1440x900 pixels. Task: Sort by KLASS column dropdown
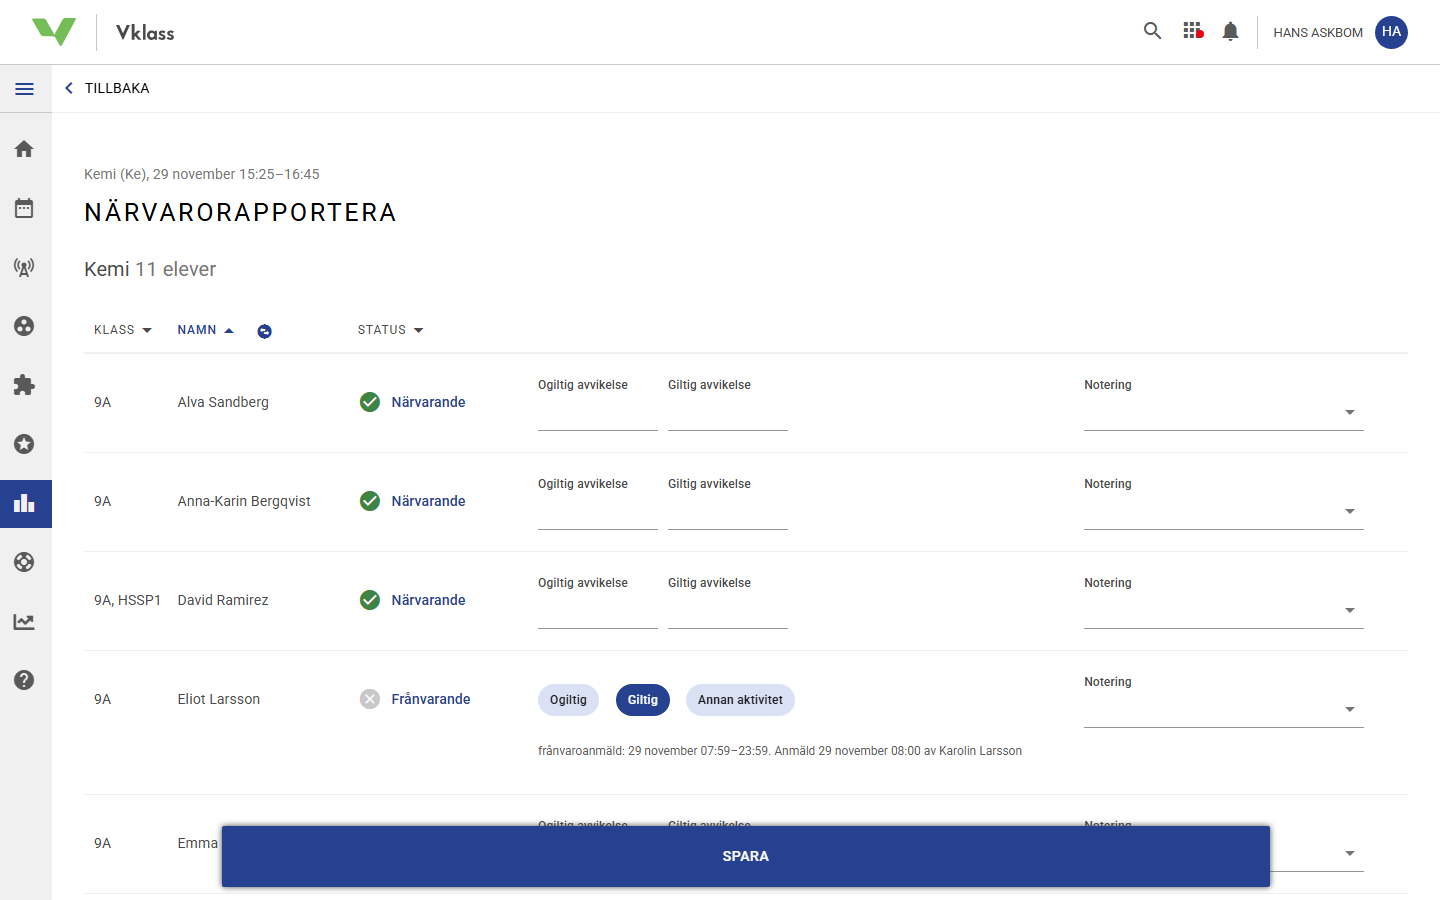[x=123, y=330]
